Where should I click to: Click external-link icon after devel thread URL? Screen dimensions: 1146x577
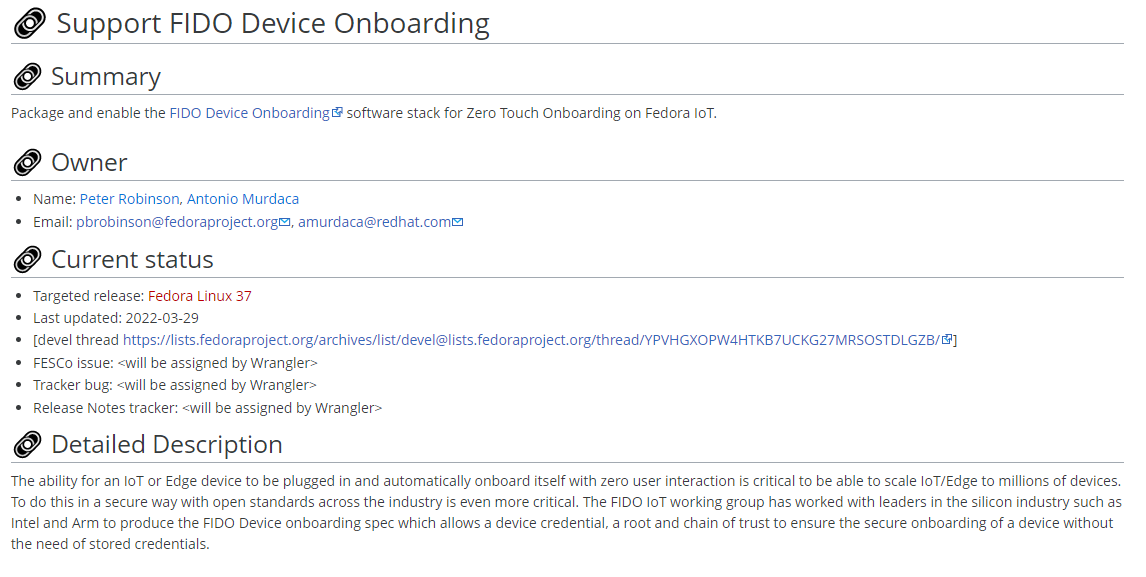click(947, 340)
